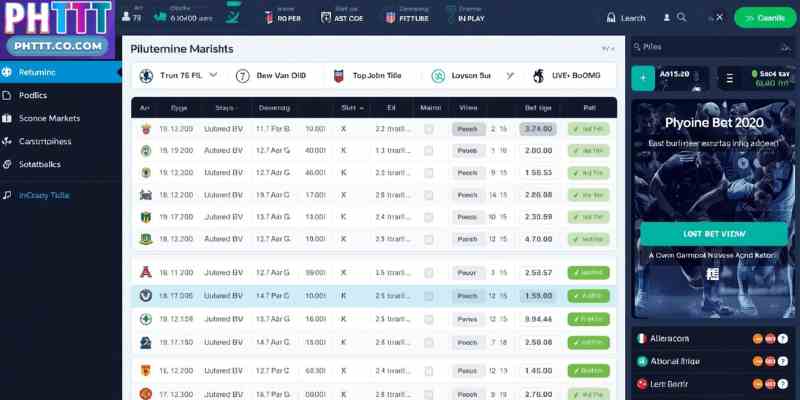Click the Podlics sidebar icon
Image resolution: width=800 pixels, height=400 pixels.
click(x=7, y=95)
